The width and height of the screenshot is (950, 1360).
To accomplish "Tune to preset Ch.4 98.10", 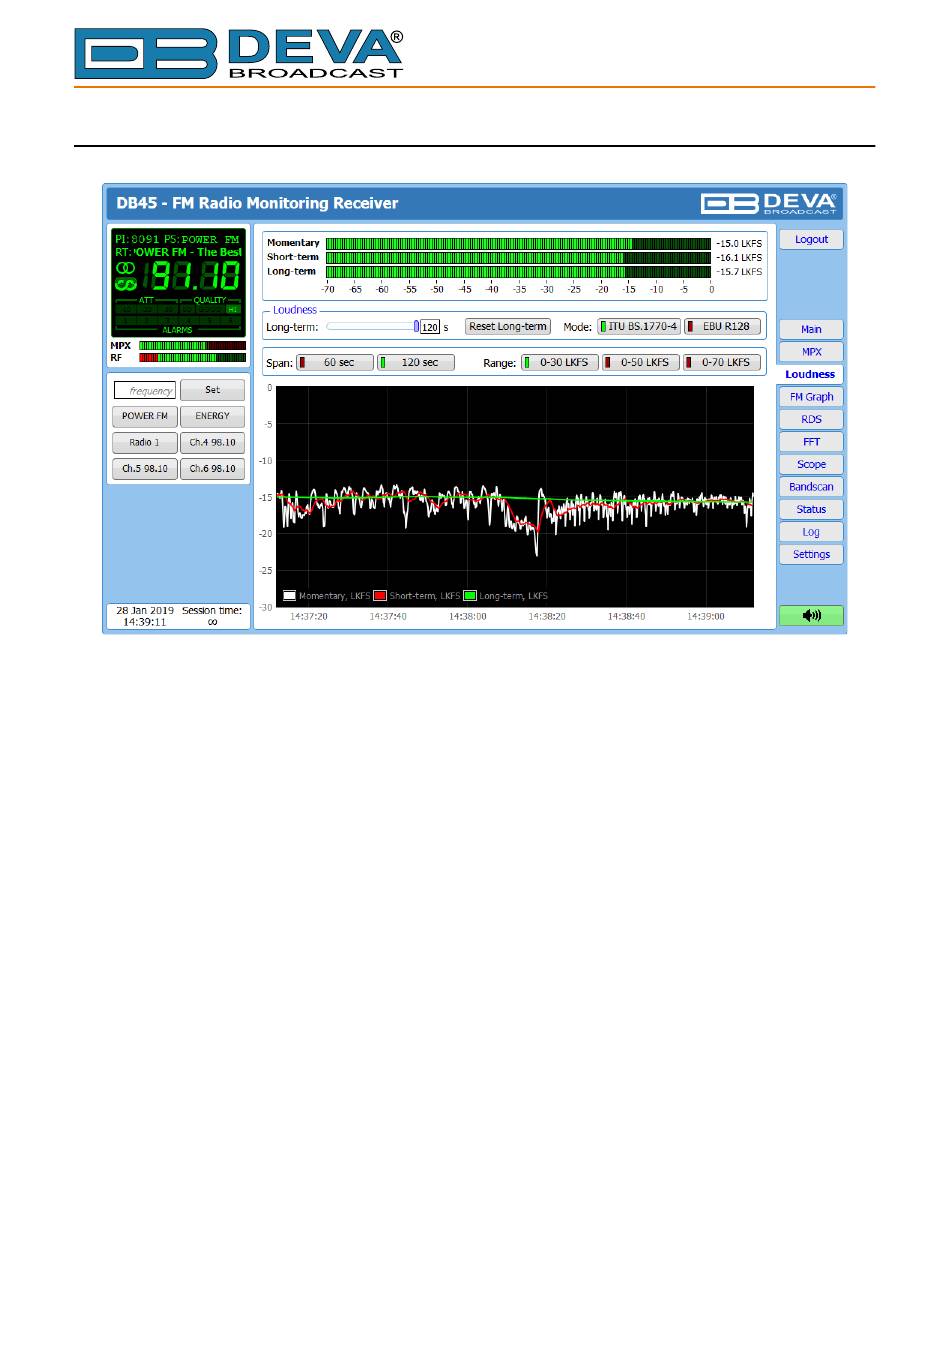I will point(212,442).
